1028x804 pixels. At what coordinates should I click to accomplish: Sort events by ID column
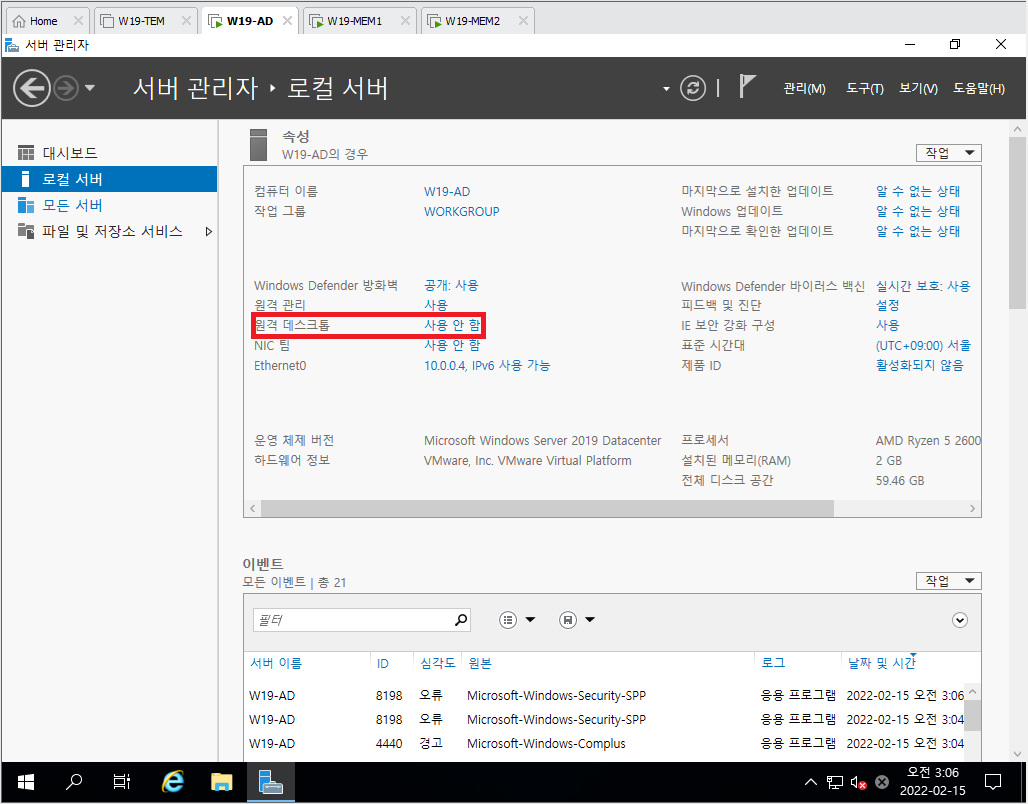coord(383,663)
